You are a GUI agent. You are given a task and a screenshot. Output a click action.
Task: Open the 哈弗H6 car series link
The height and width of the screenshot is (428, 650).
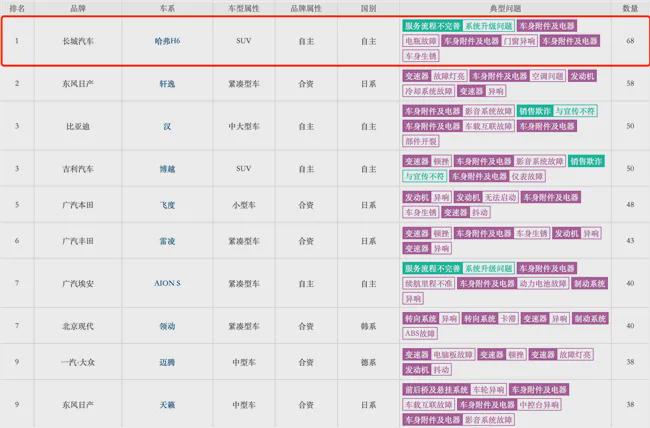click(167, 41)
